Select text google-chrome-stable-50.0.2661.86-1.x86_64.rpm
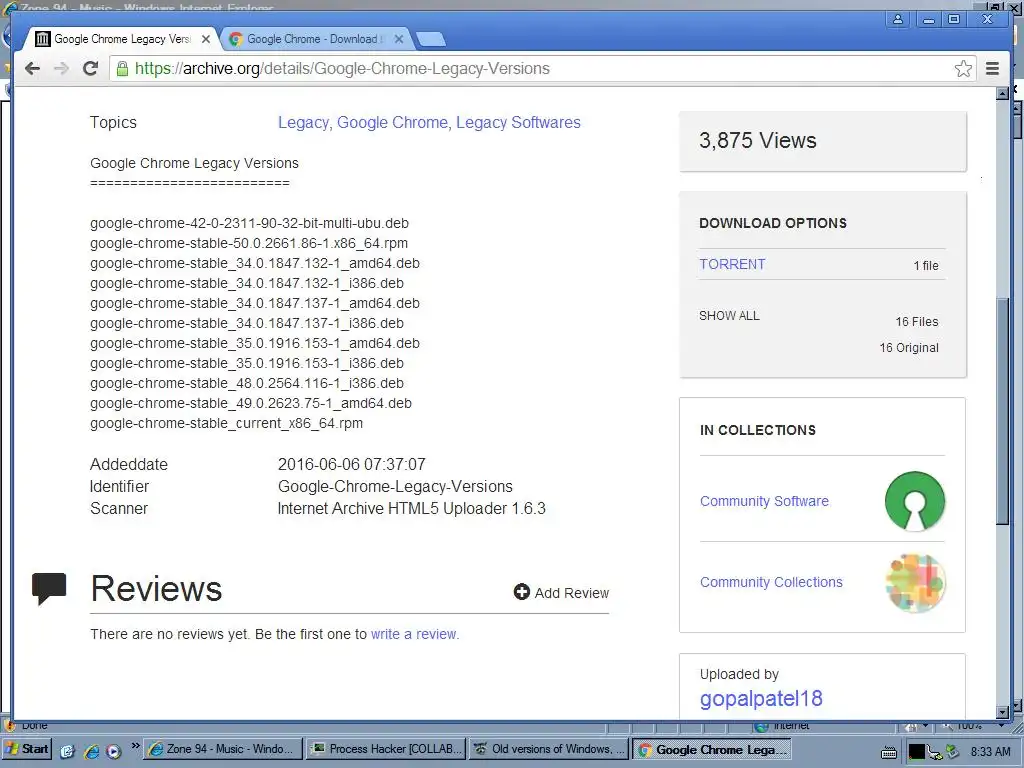Screen dimensions: 1024x768 [249, 244]
